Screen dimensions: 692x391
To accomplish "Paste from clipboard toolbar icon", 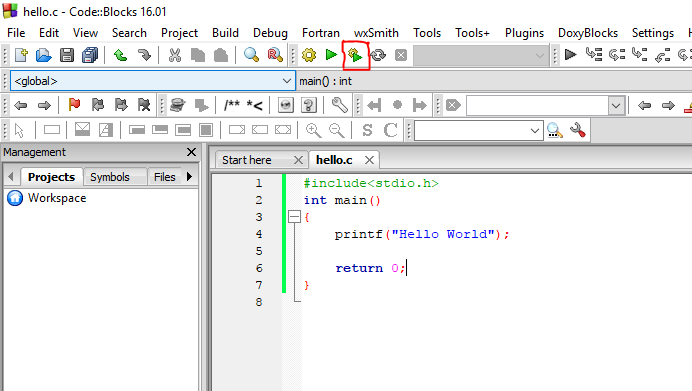I will pyautogui.click(x=221, y=55).
